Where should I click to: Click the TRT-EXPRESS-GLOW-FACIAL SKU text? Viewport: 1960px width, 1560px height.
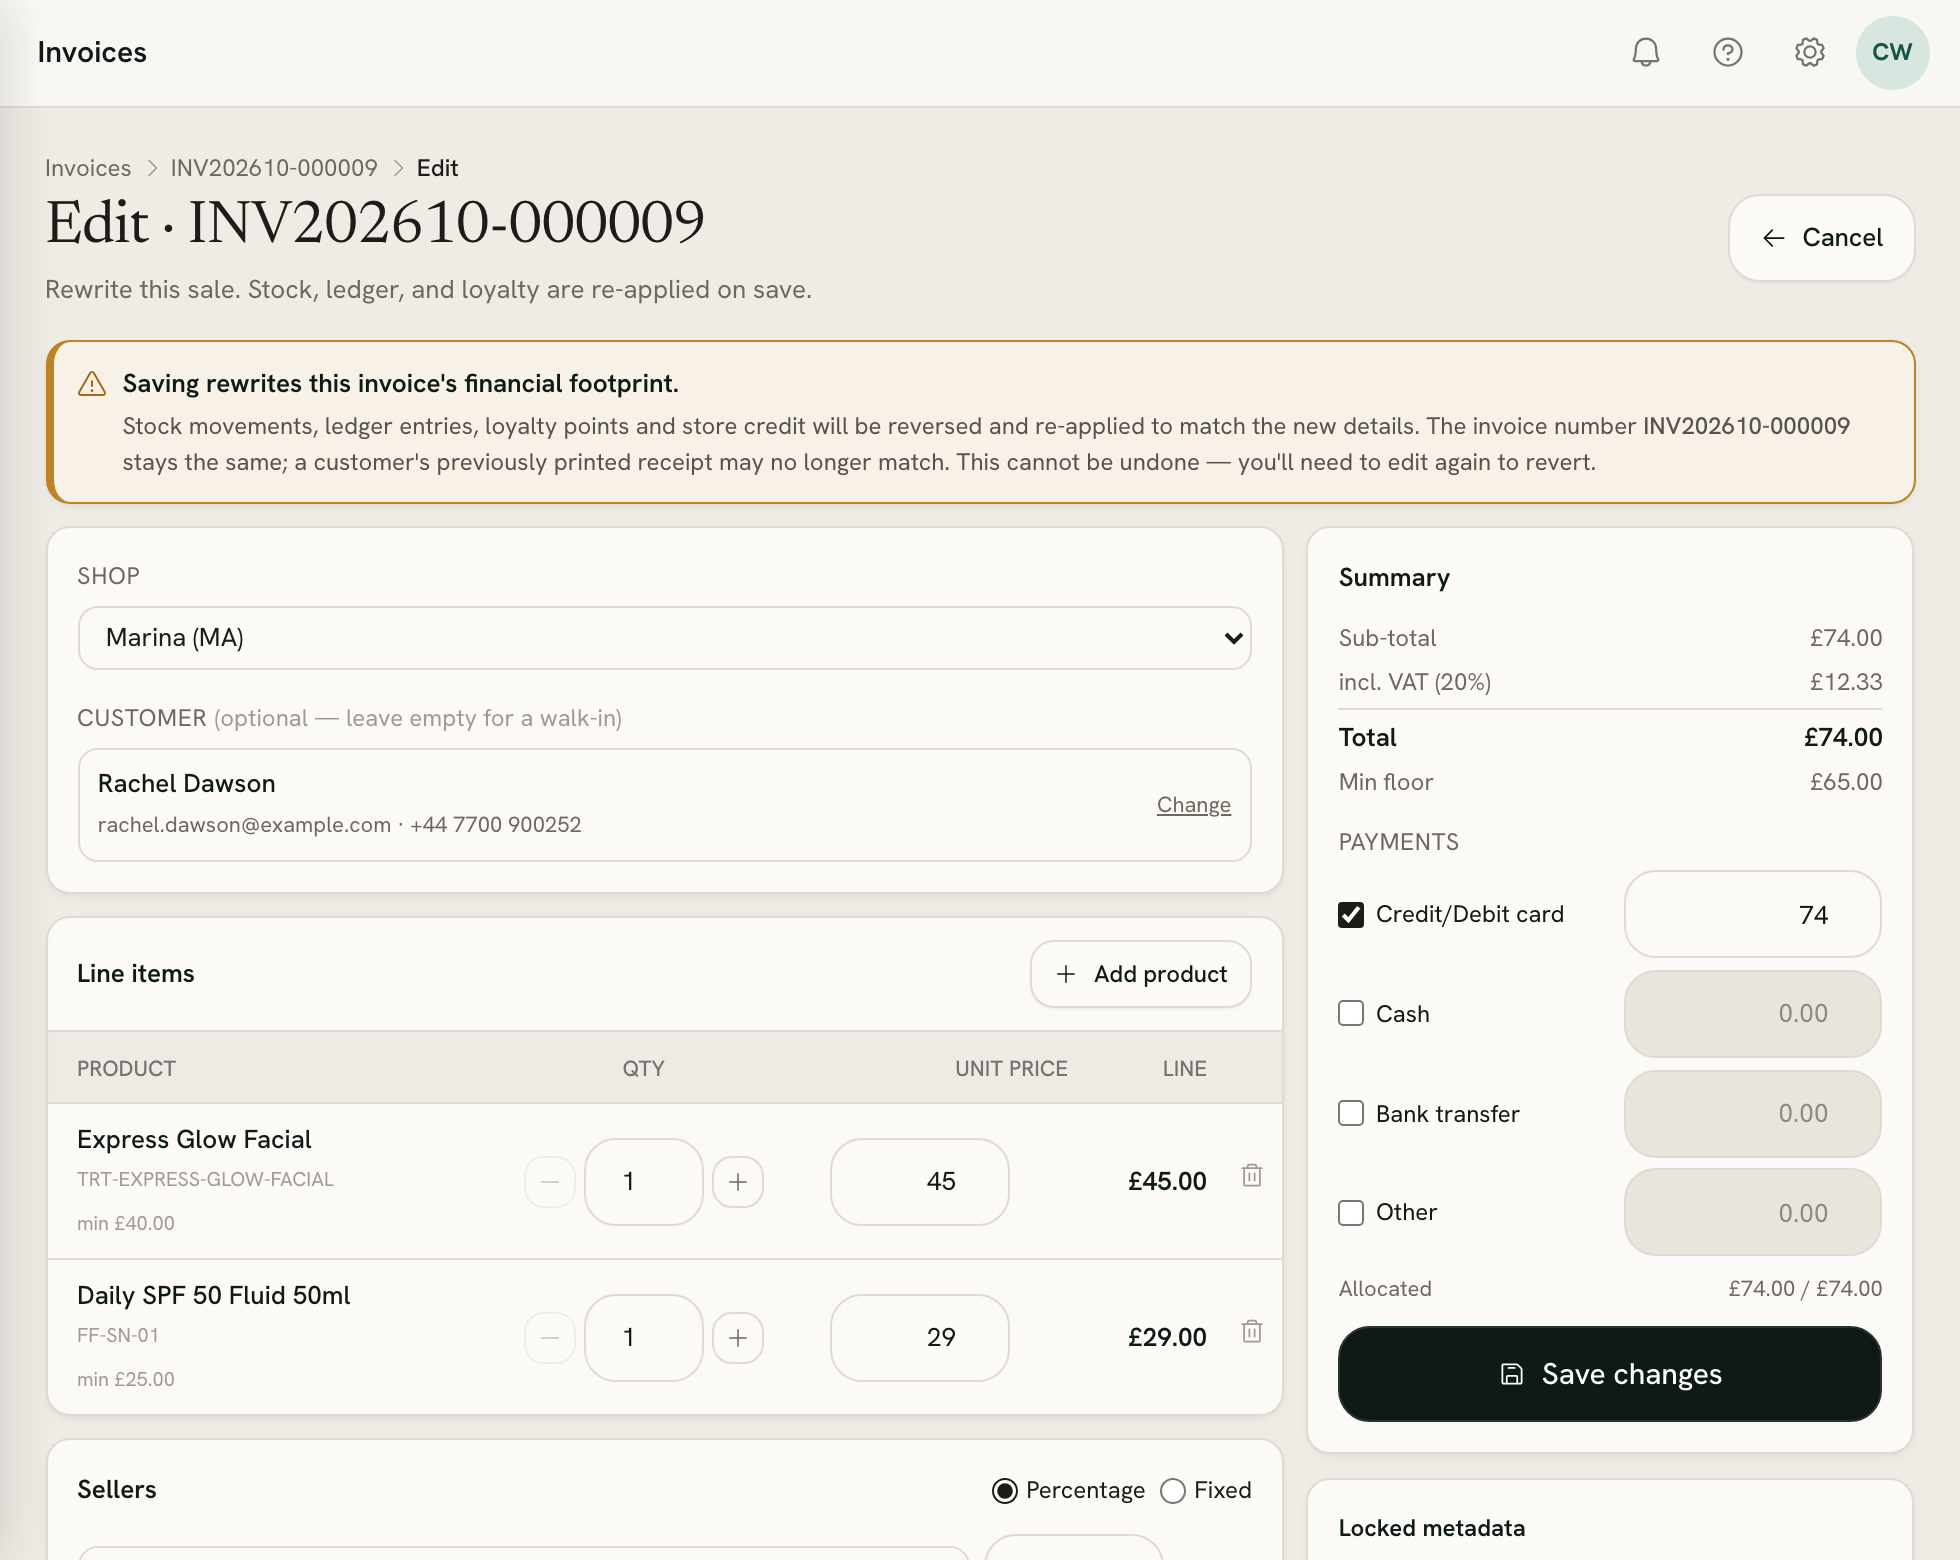point(205,1179)
